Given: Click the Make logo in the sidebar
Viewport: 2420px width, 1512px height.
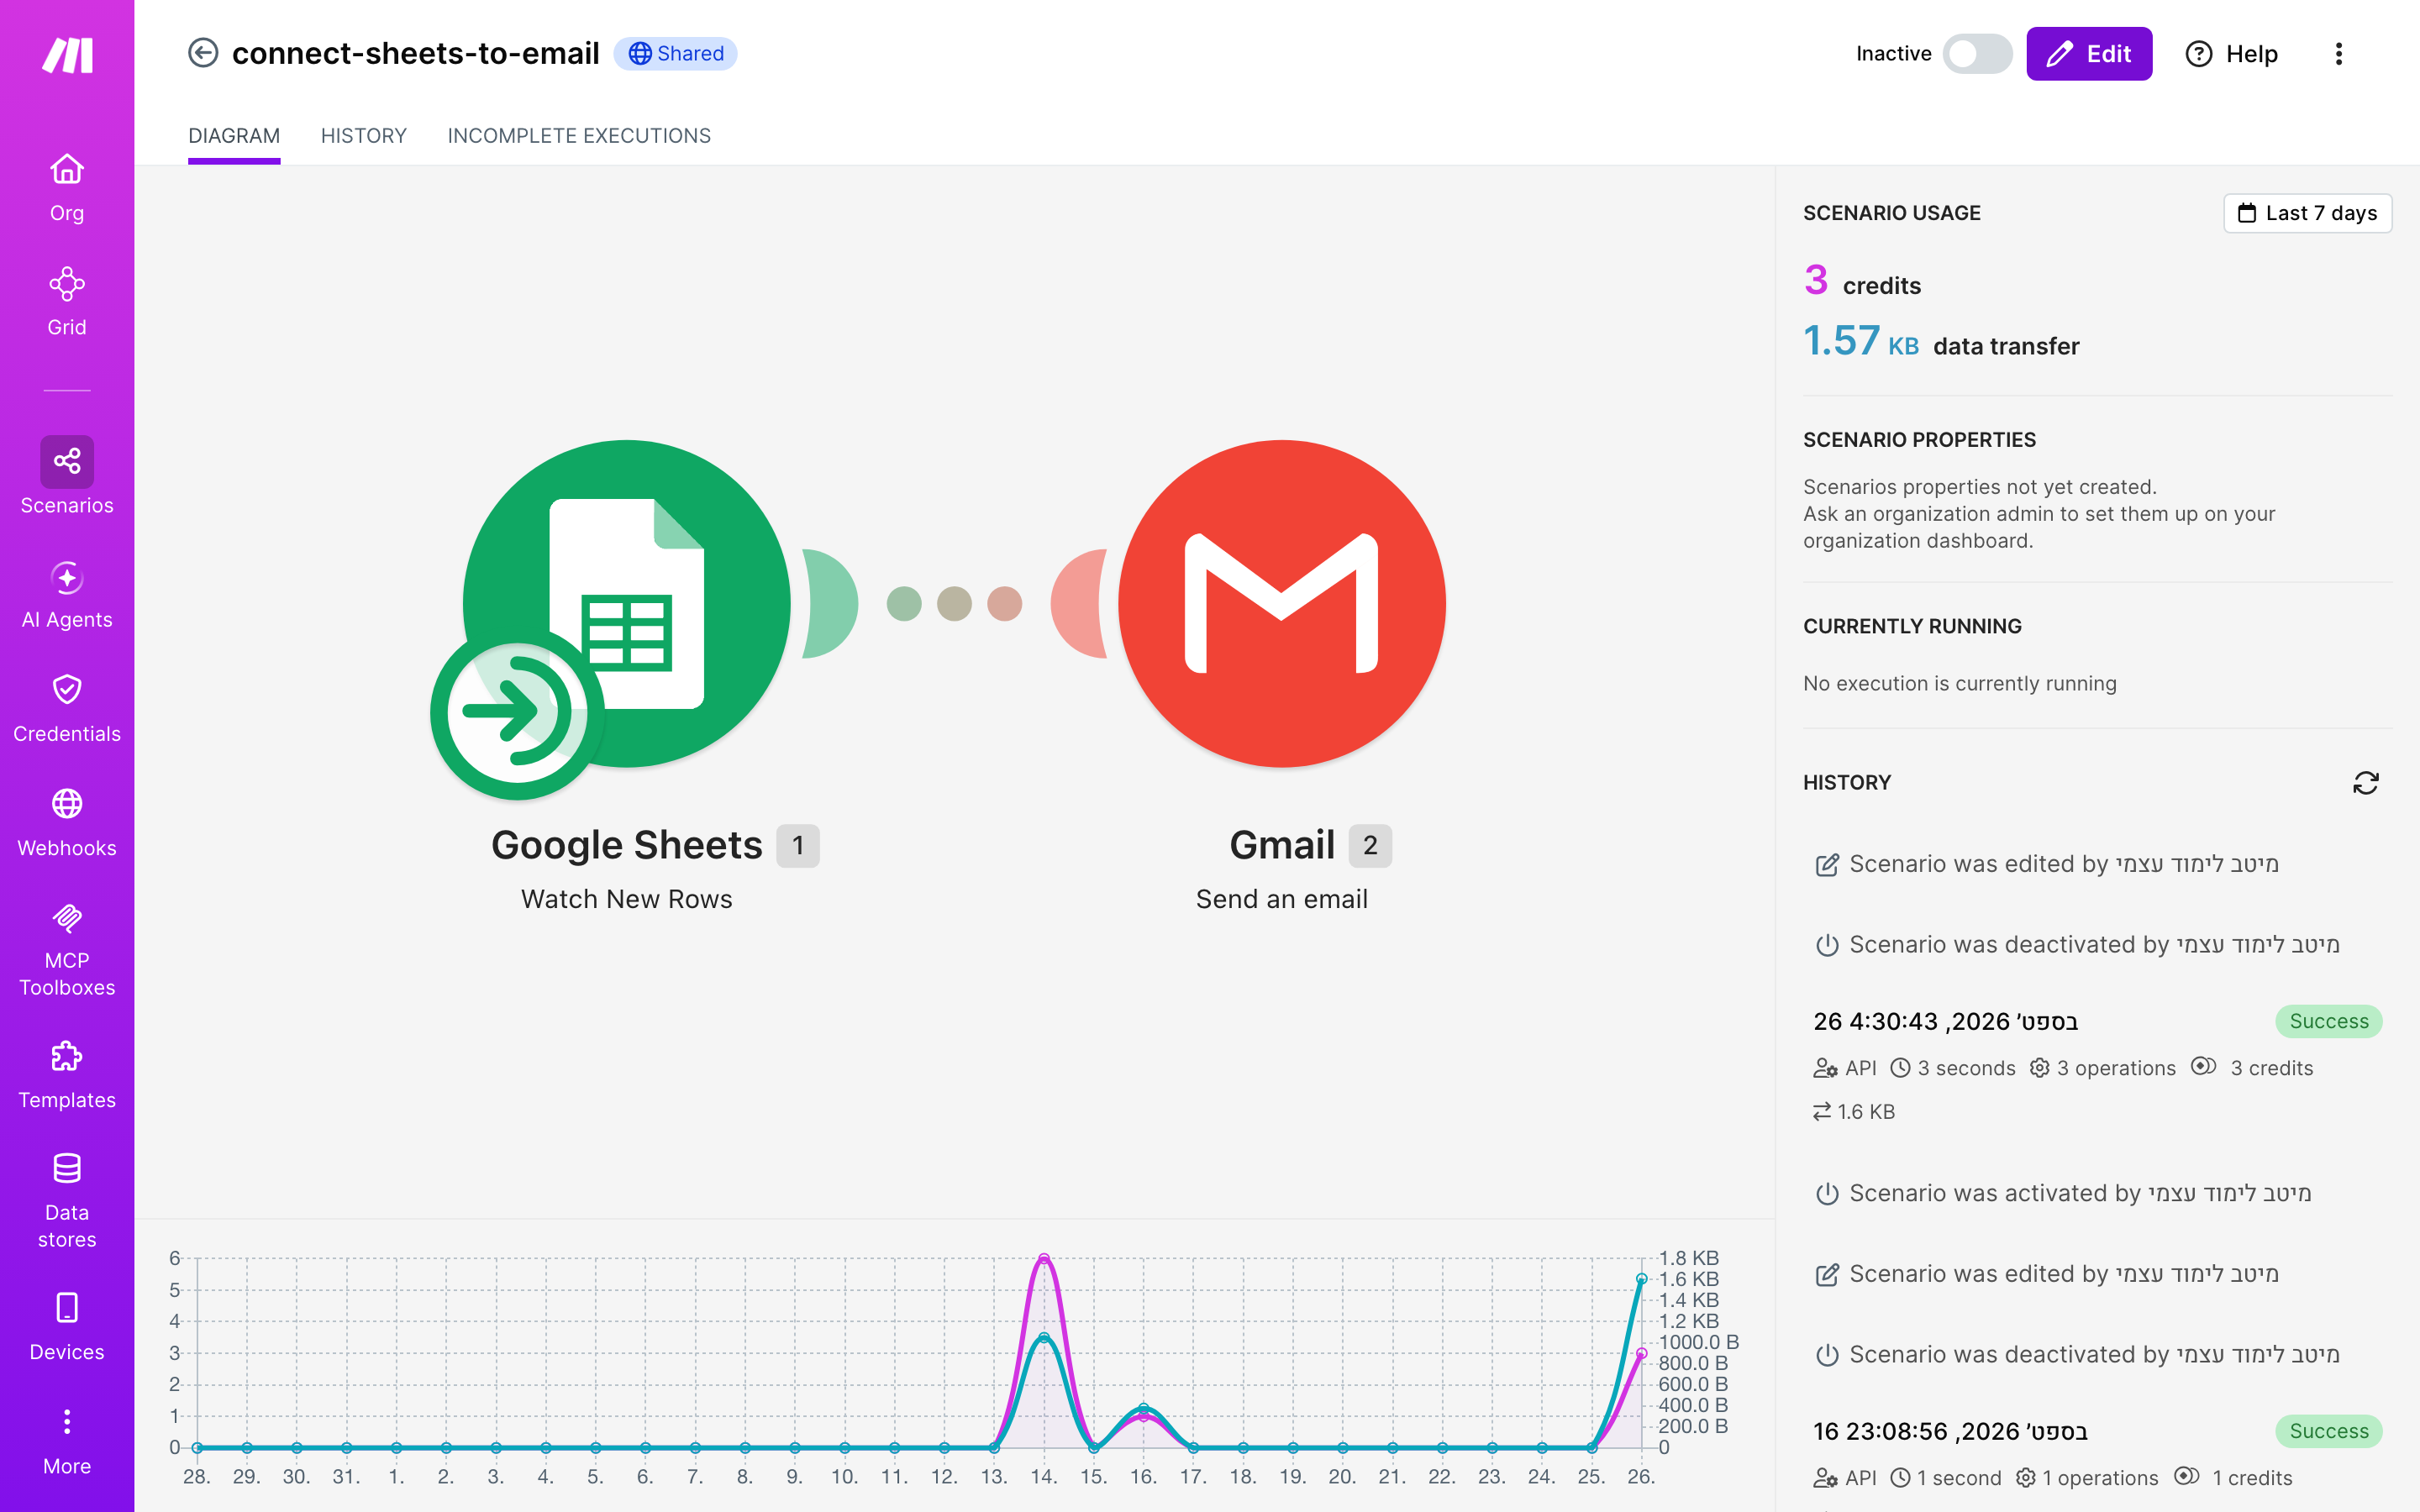Looking at the screenshot, I should (67, 55).
